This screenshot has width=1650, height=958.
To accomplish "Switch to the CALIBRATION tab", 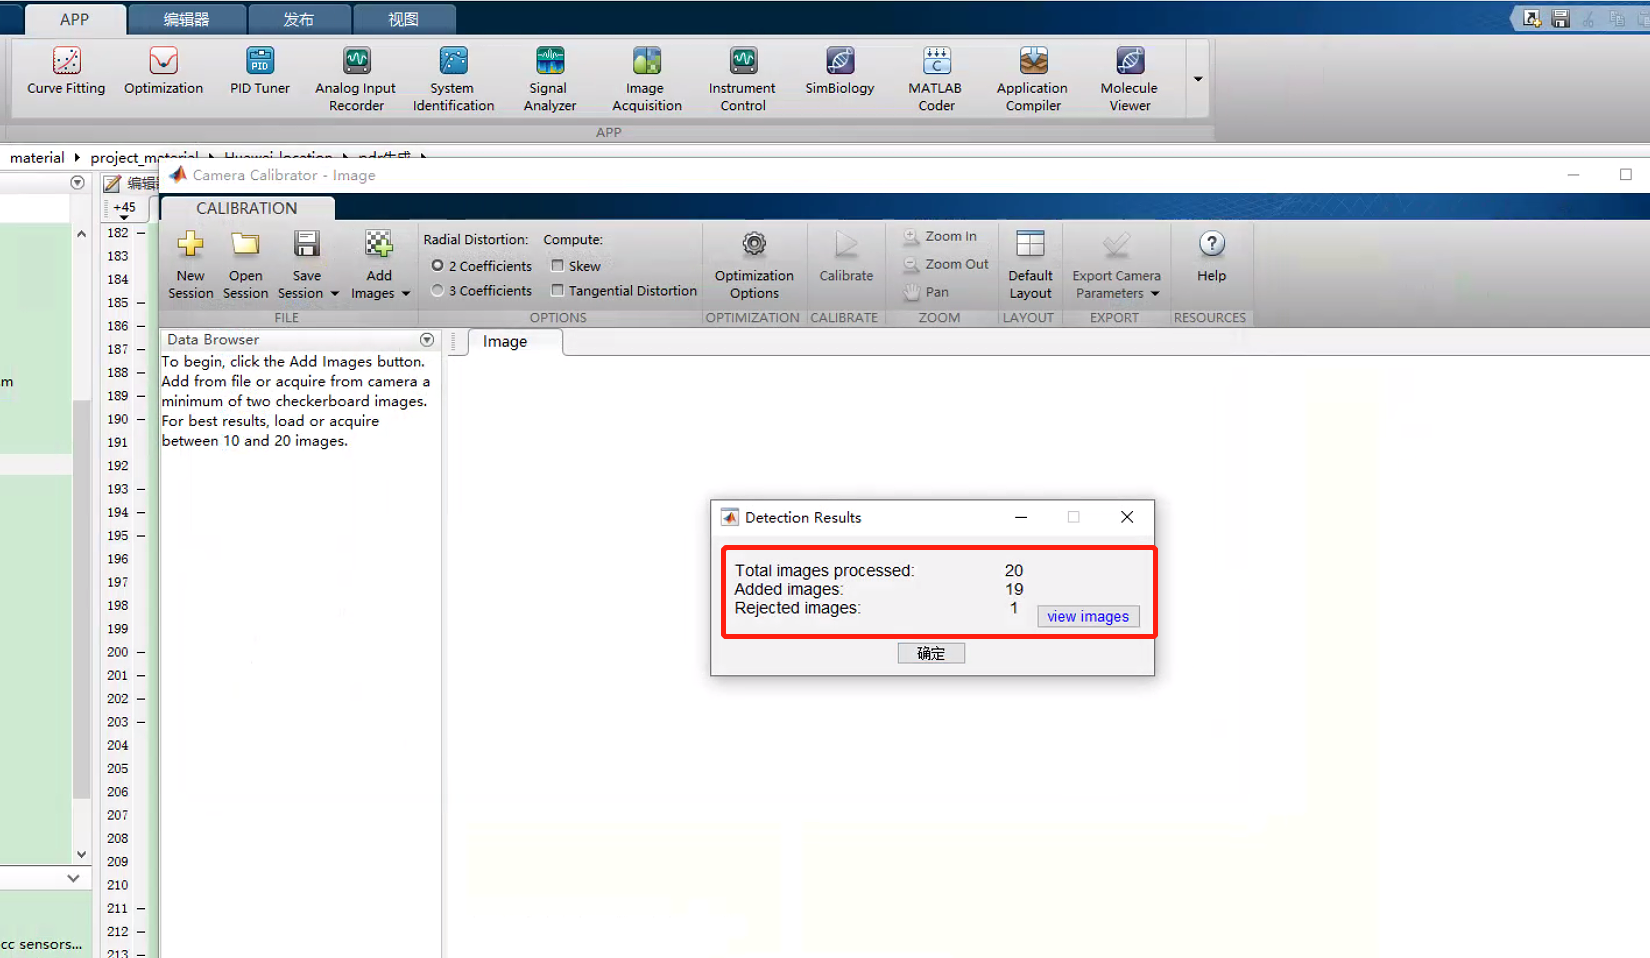I will click(x=247, y=208).
